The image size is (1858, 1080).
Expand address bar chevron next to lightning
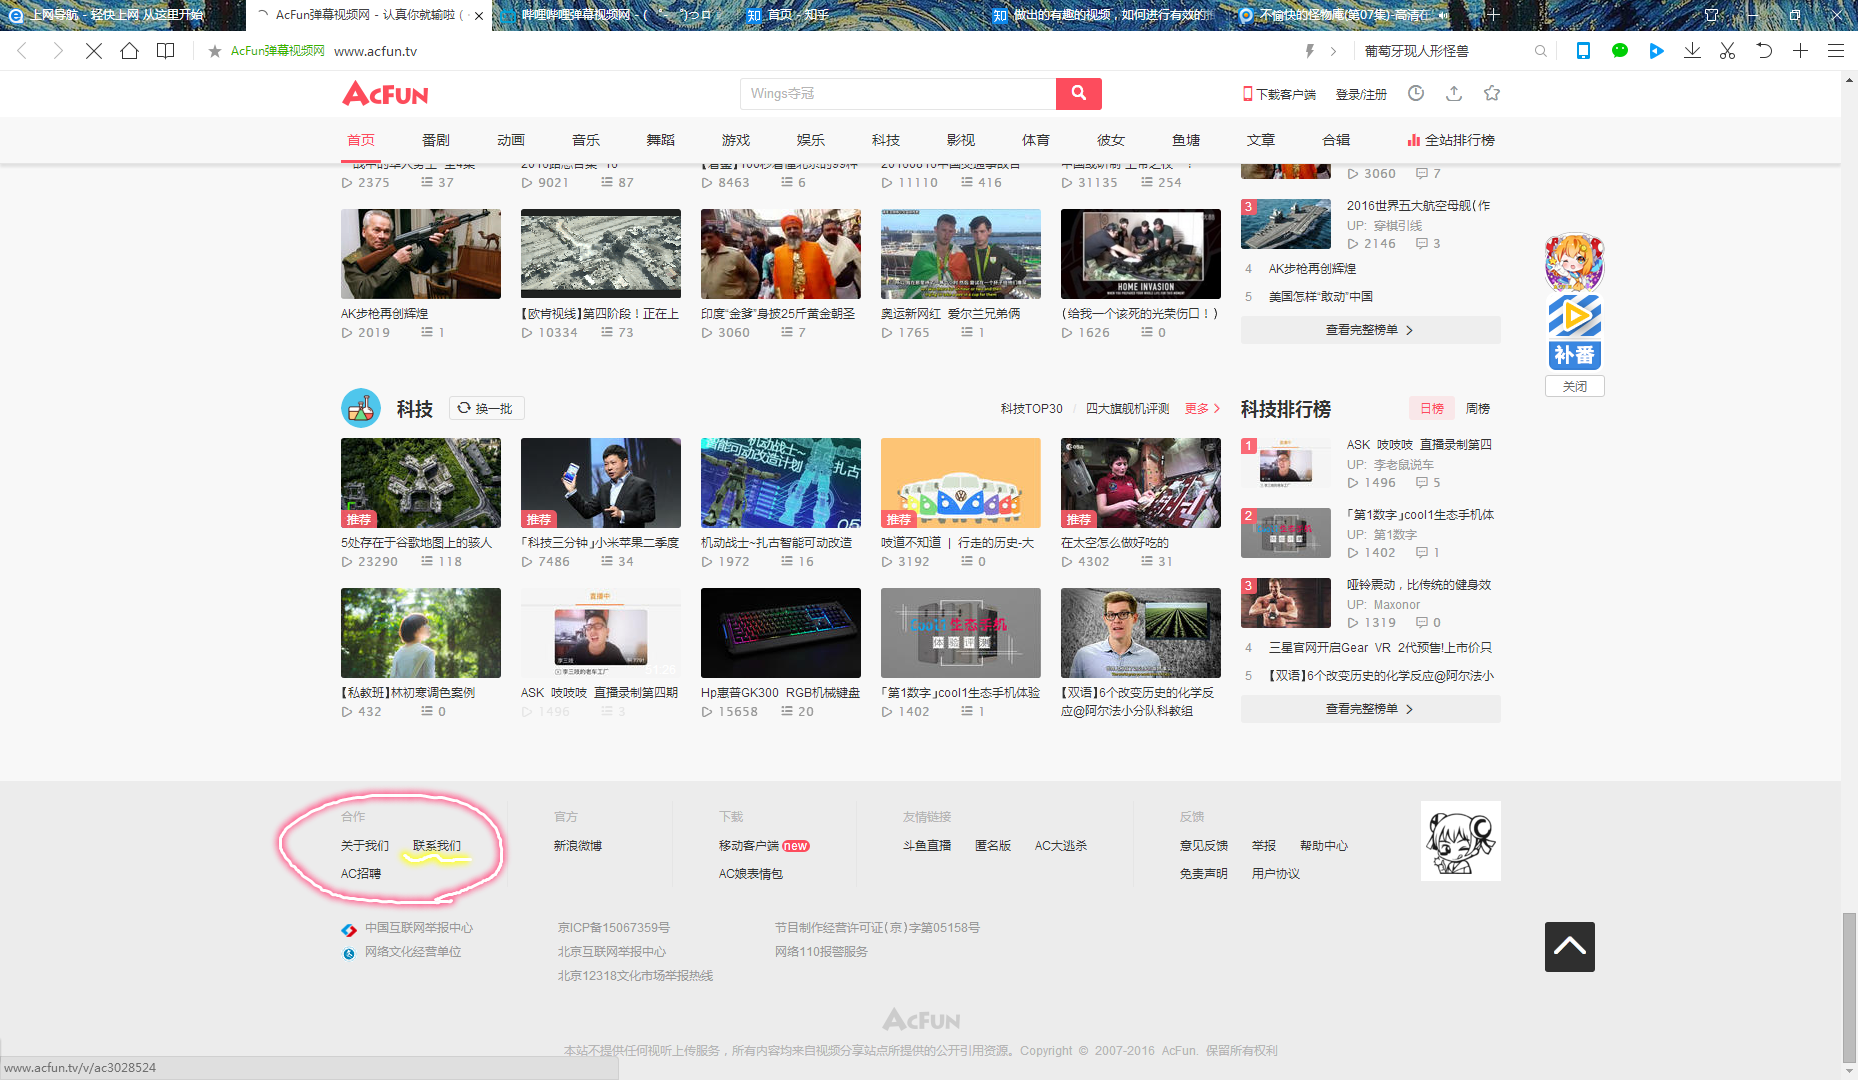coord(1333,51)
